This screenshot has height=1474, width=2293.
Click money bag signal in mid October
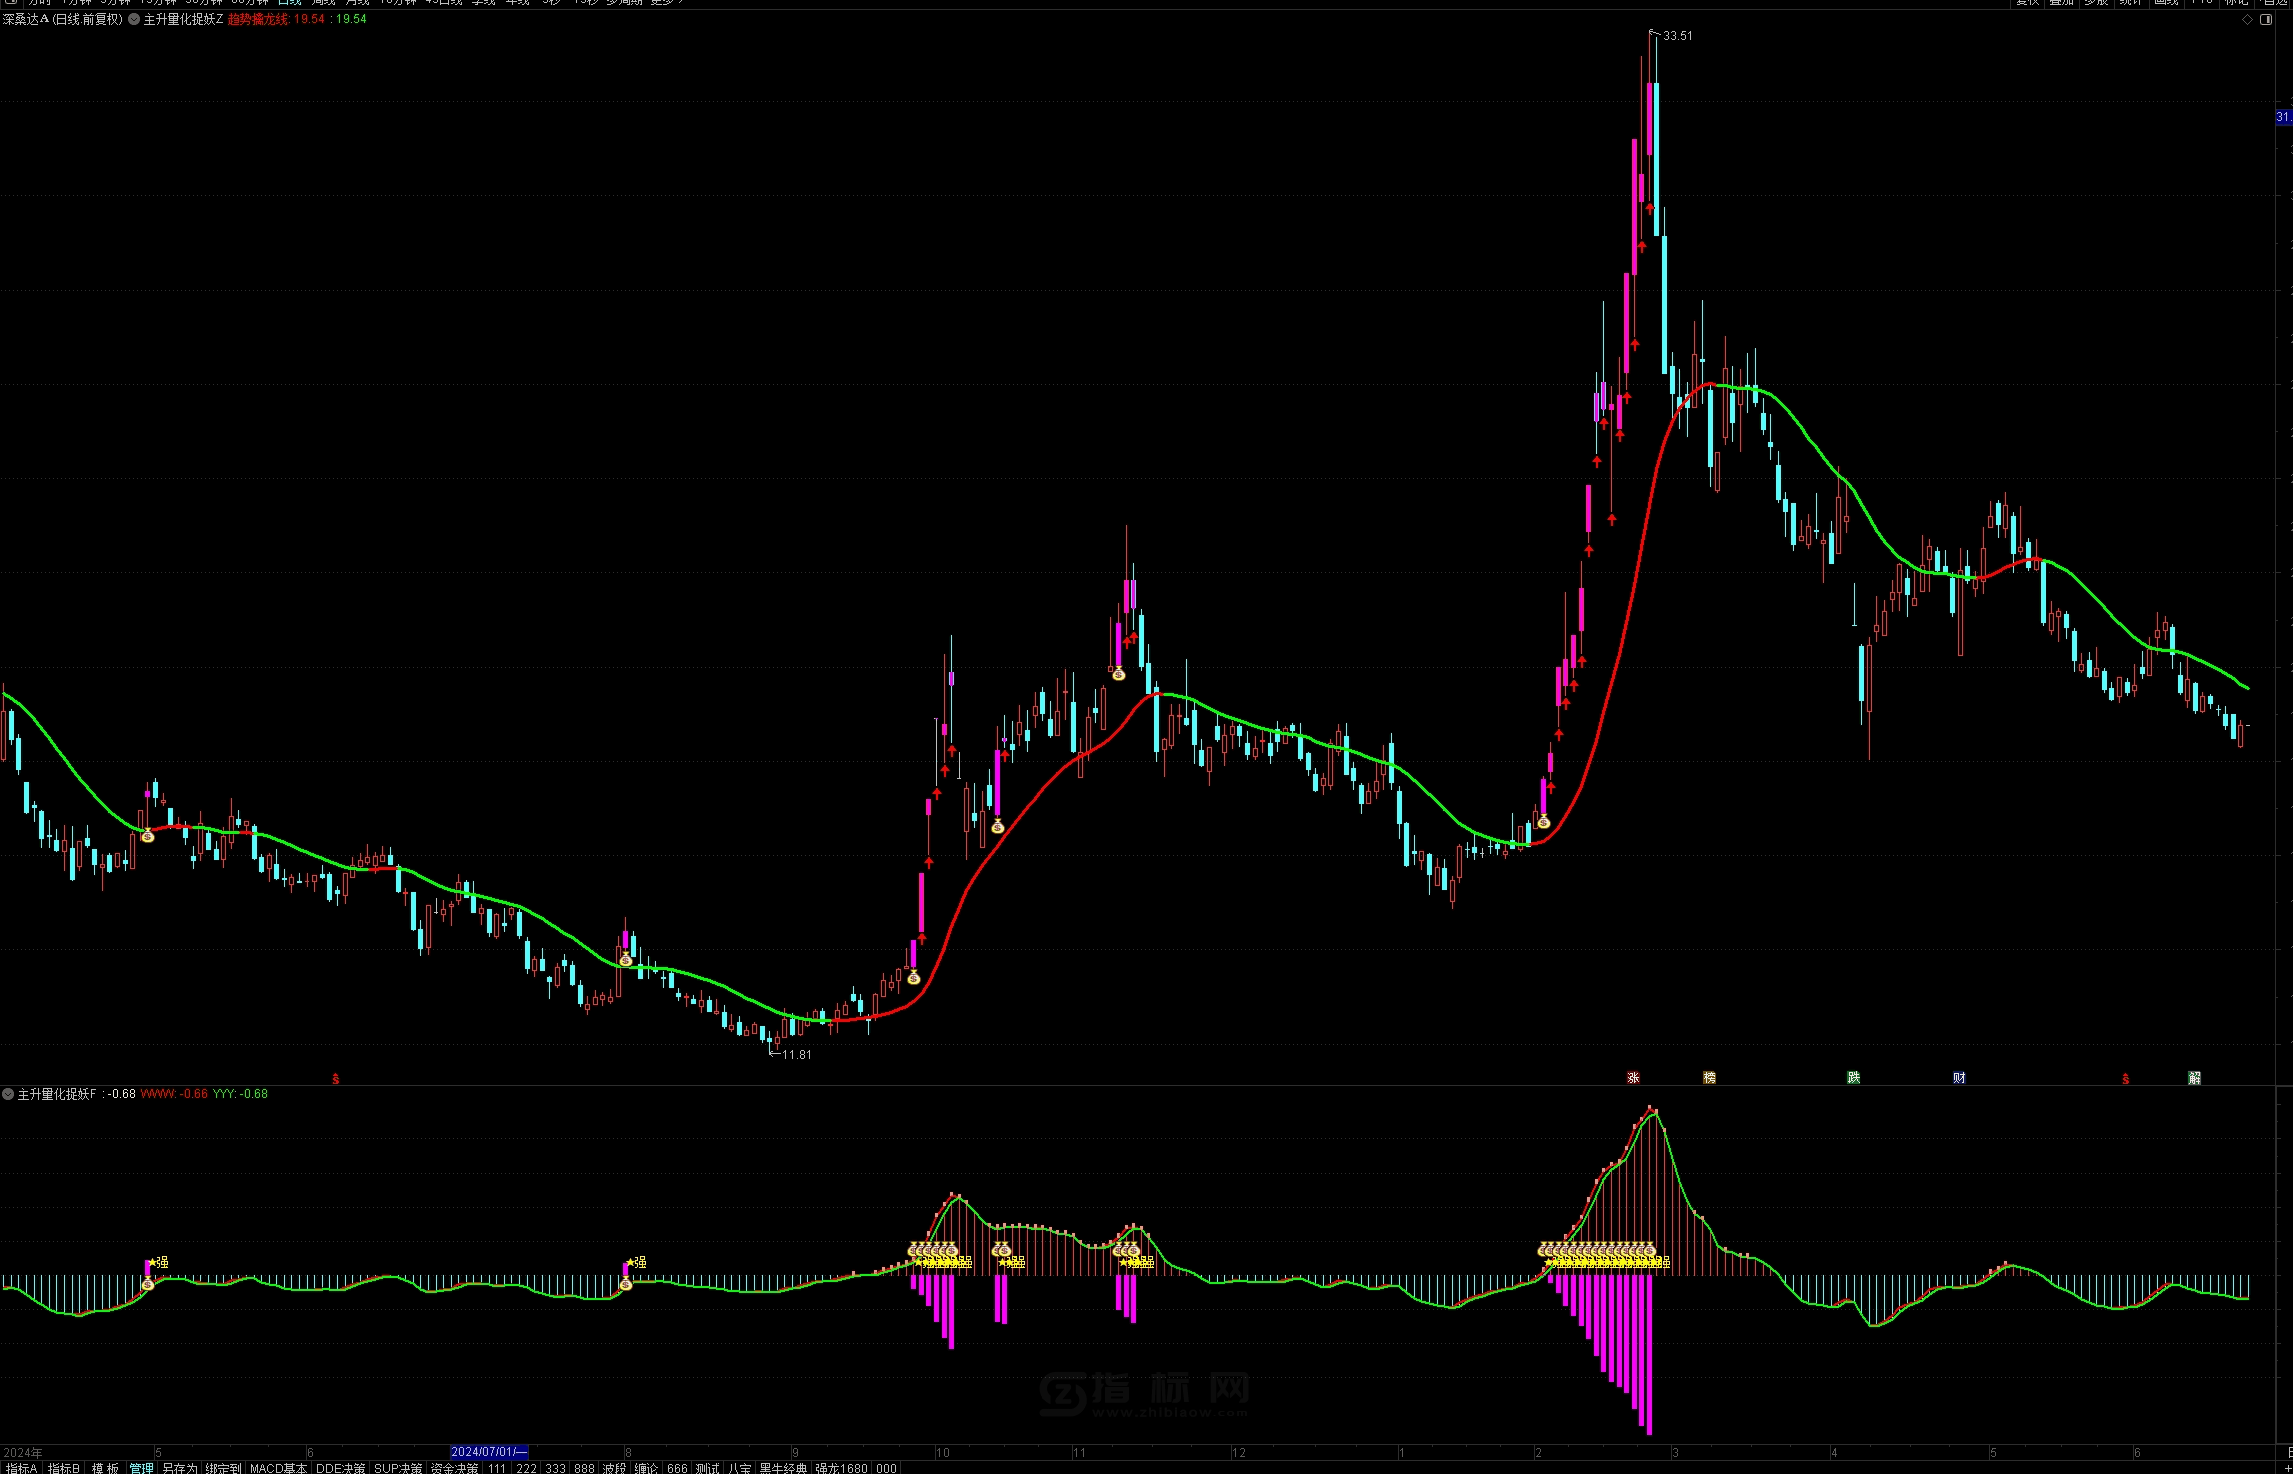[997, 826]
